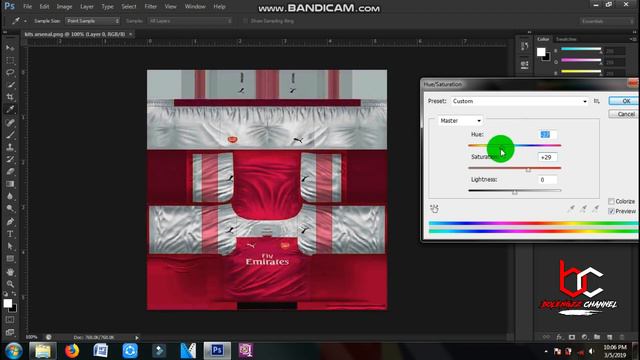Select the Rectangular Marquee tool

[10, 60]
